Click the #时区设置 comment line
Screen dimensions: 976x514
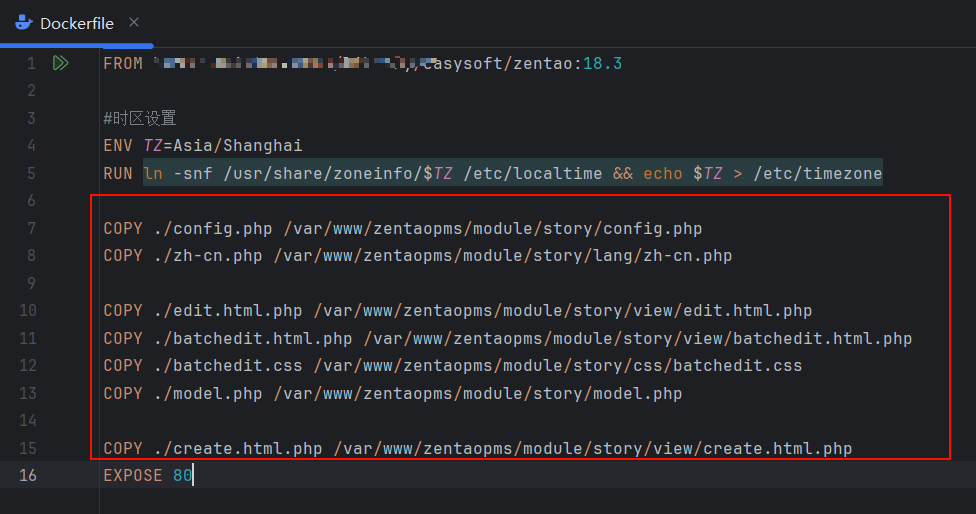click(140, 118)
